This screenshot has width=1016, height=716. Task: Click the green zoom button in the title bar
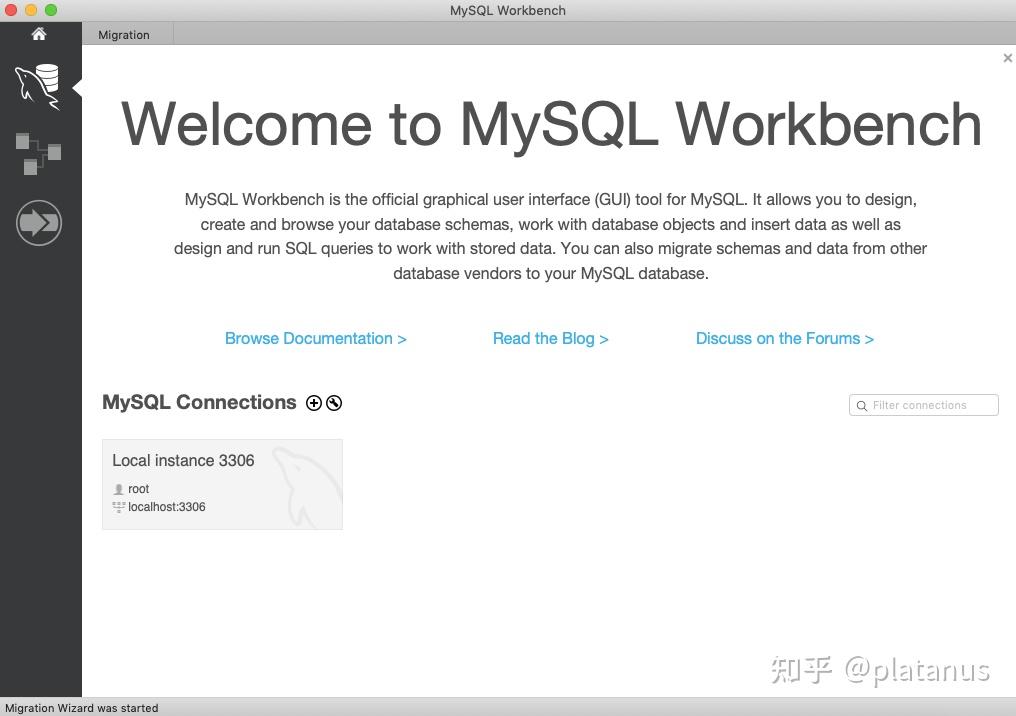click(50, 10)
